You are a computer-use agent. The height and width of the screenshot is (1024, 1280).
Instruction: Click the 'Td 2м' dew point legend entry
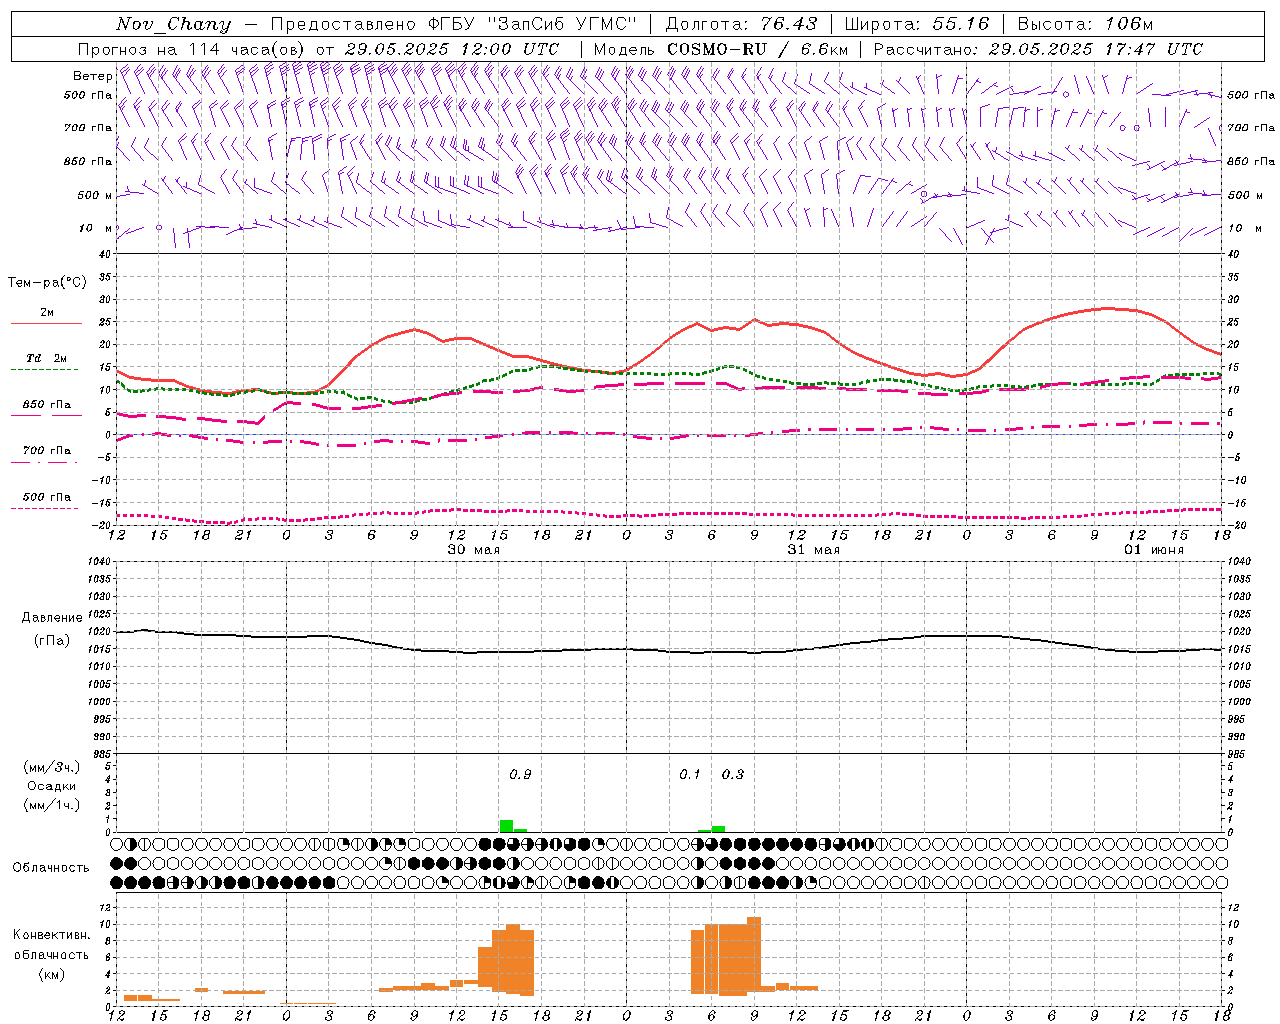(46, 358)
